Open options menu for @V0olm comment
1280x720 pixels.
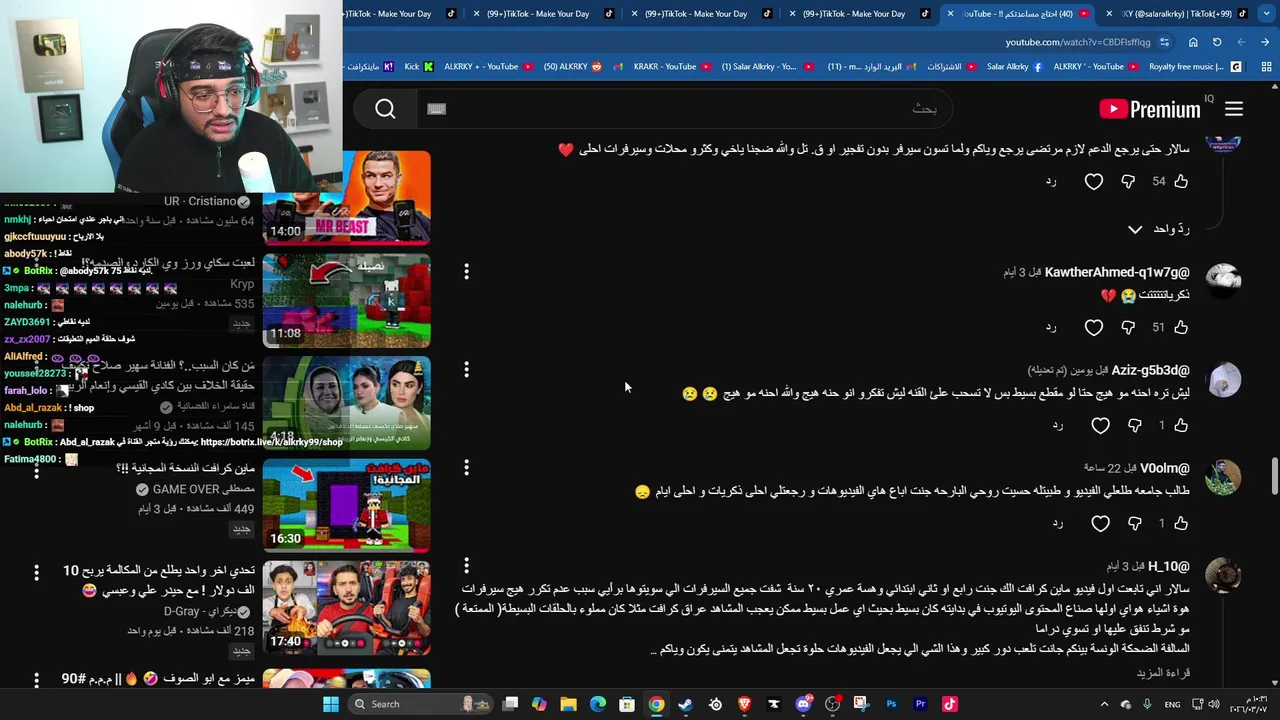tap(466, 468)
